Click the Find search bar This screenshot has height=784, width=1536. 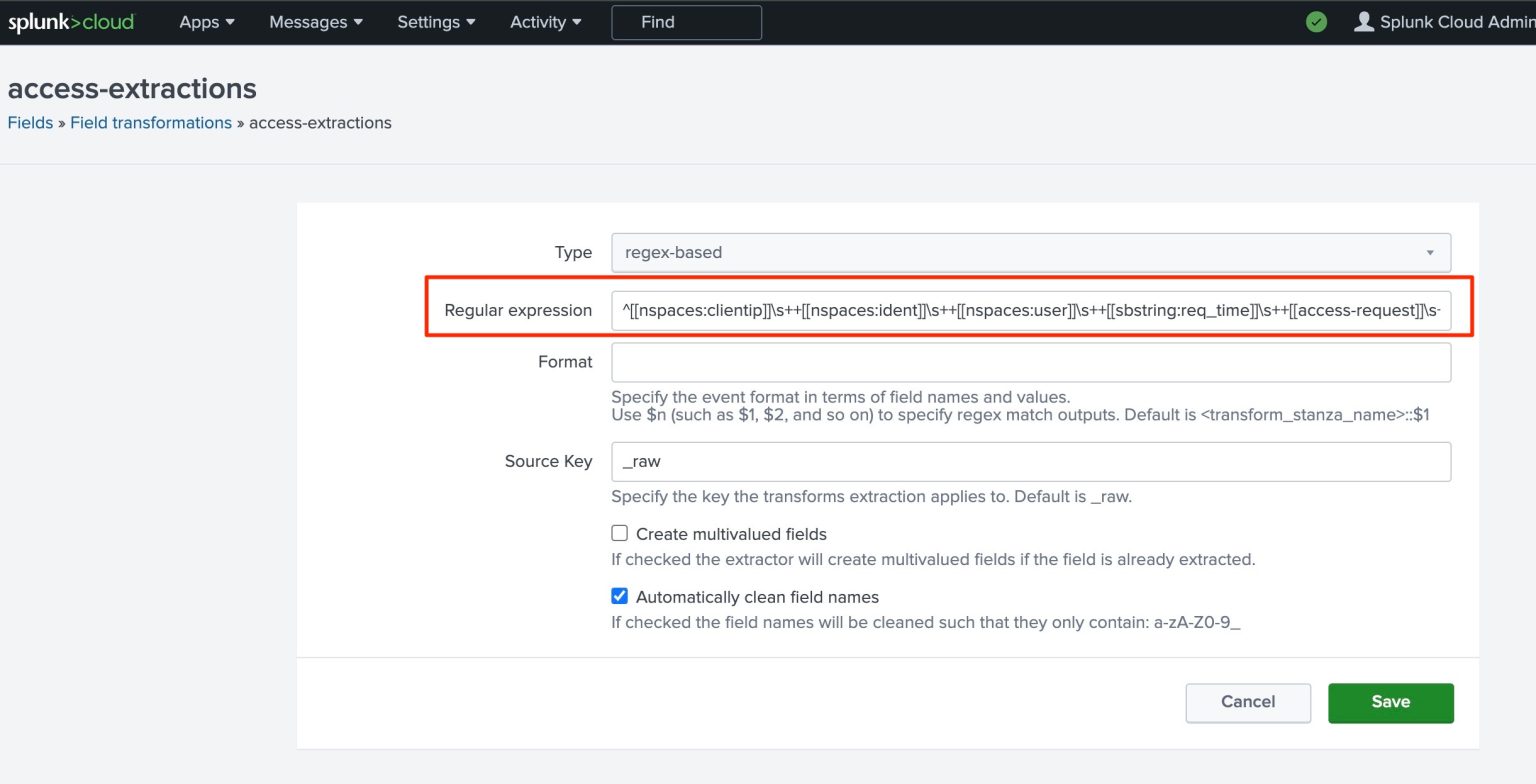tap(686, 21)
